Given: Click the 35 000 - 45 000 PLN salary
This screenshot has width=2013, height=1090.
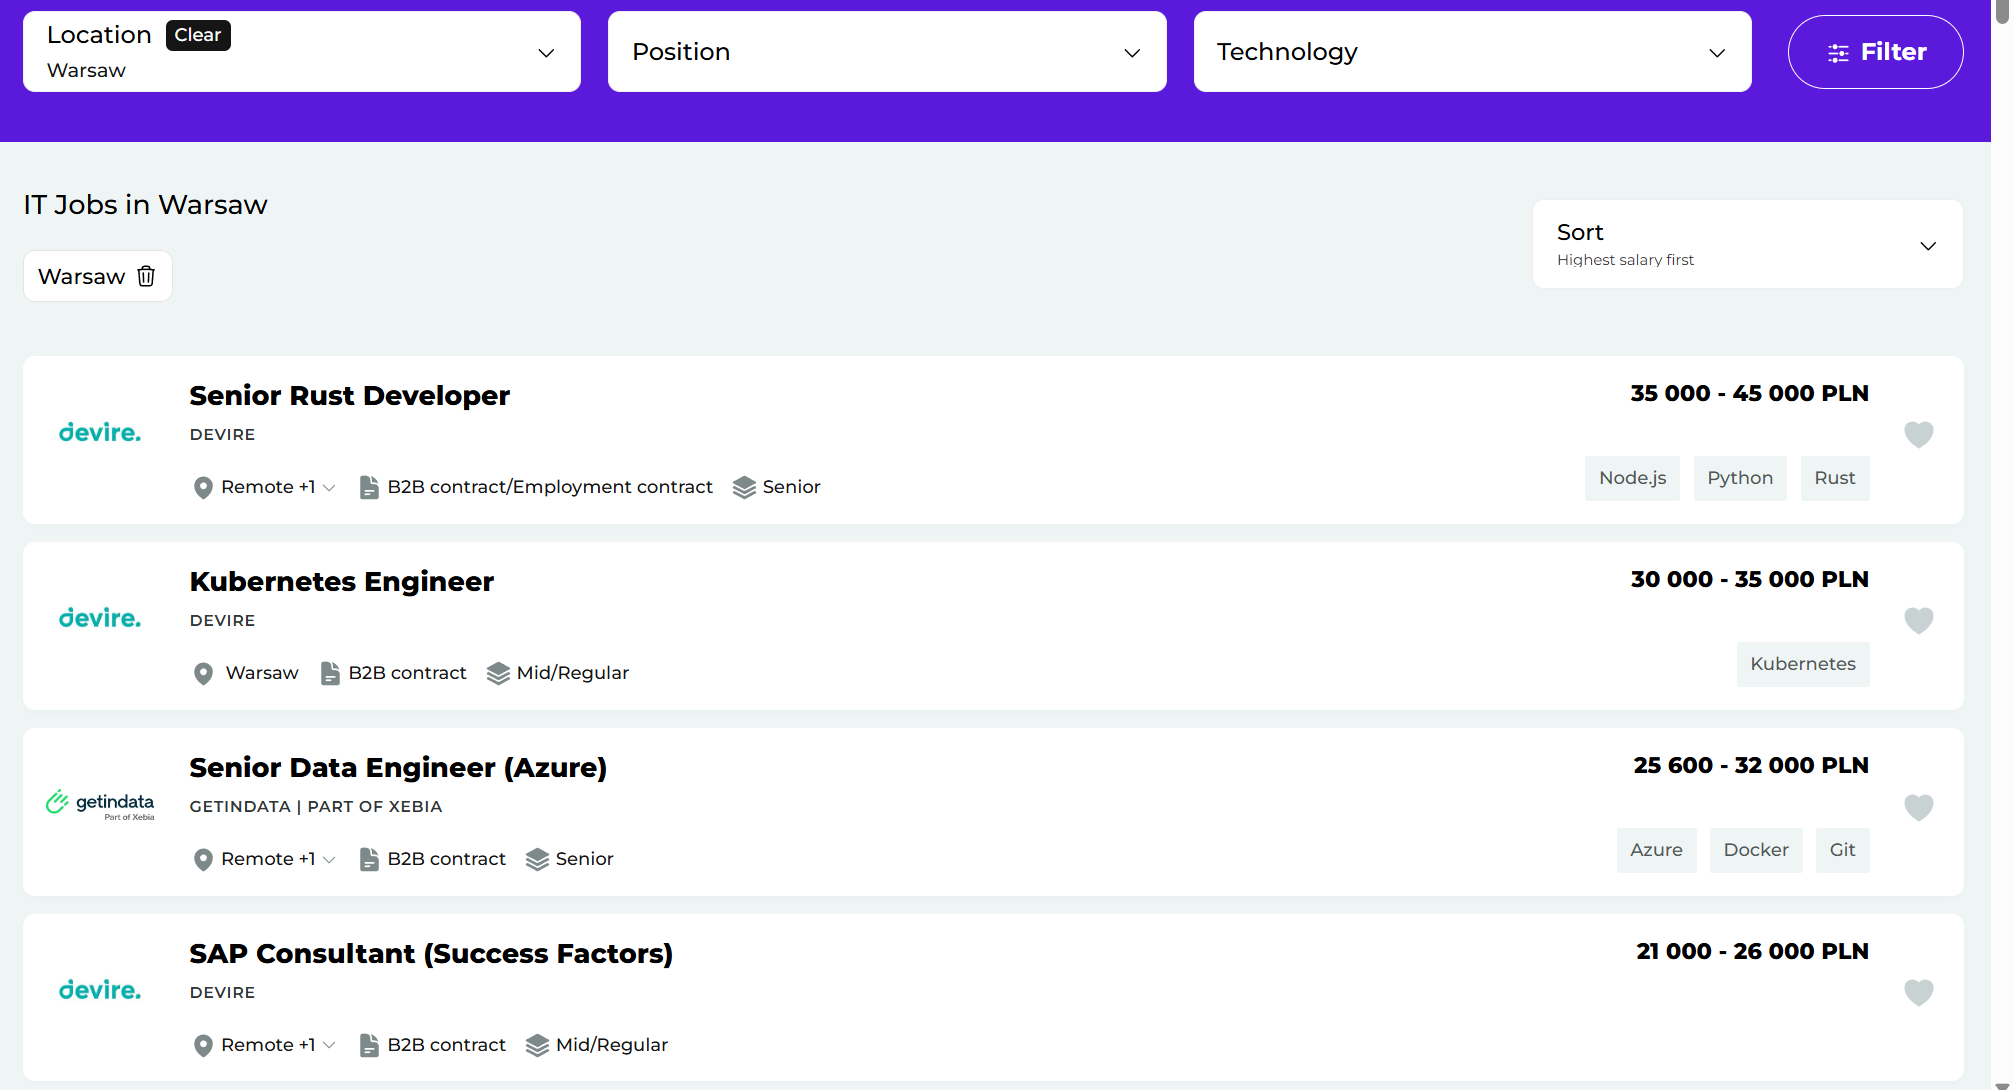Looking at the screenshot, I should pyautogui.click(x=1749, y=394).
